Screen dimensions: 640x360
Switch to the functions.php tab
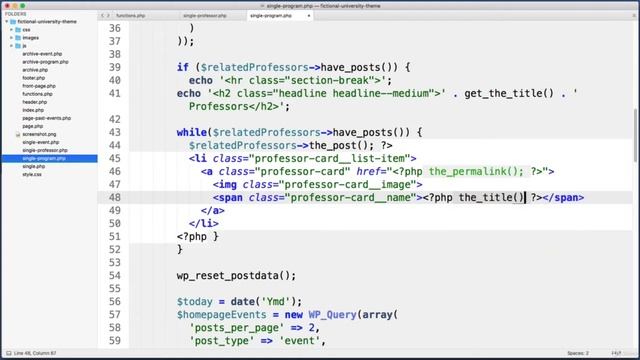point(131,16)
